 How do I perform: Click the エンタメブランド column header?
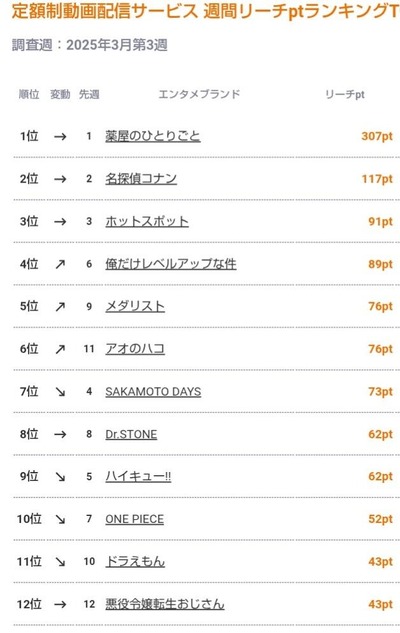(x=199, y=94)
